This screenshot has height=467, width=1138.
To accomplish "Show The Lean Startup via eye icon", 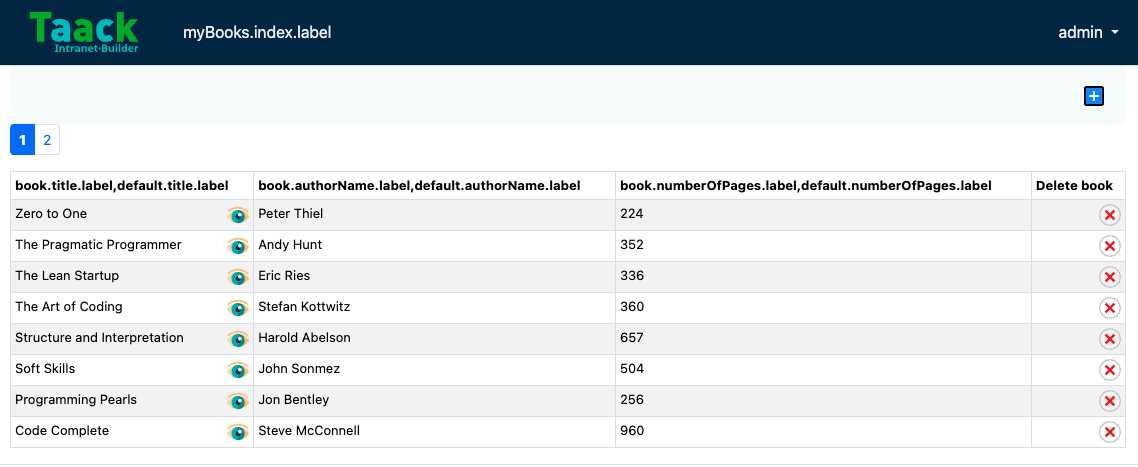I will [x=238, y=277].
